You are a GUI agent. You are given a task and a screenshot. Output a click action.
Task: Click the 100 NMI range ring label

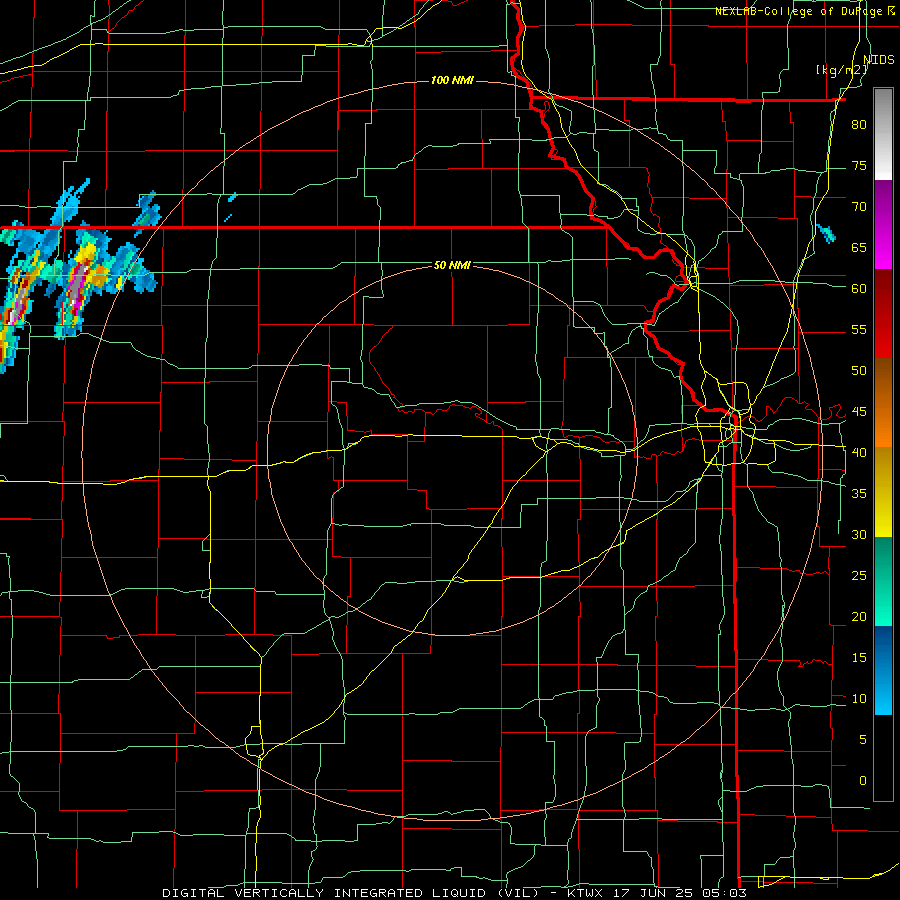452,80
